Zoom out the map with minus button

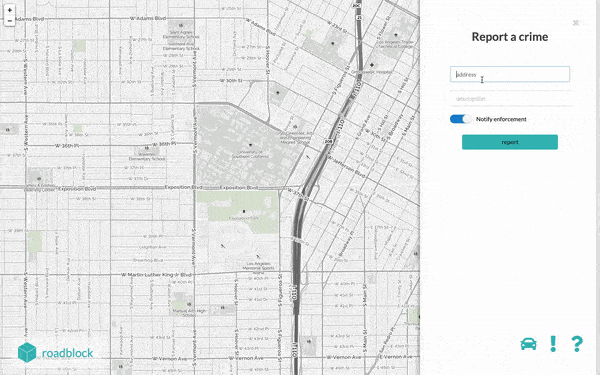[x=10, y=21]
